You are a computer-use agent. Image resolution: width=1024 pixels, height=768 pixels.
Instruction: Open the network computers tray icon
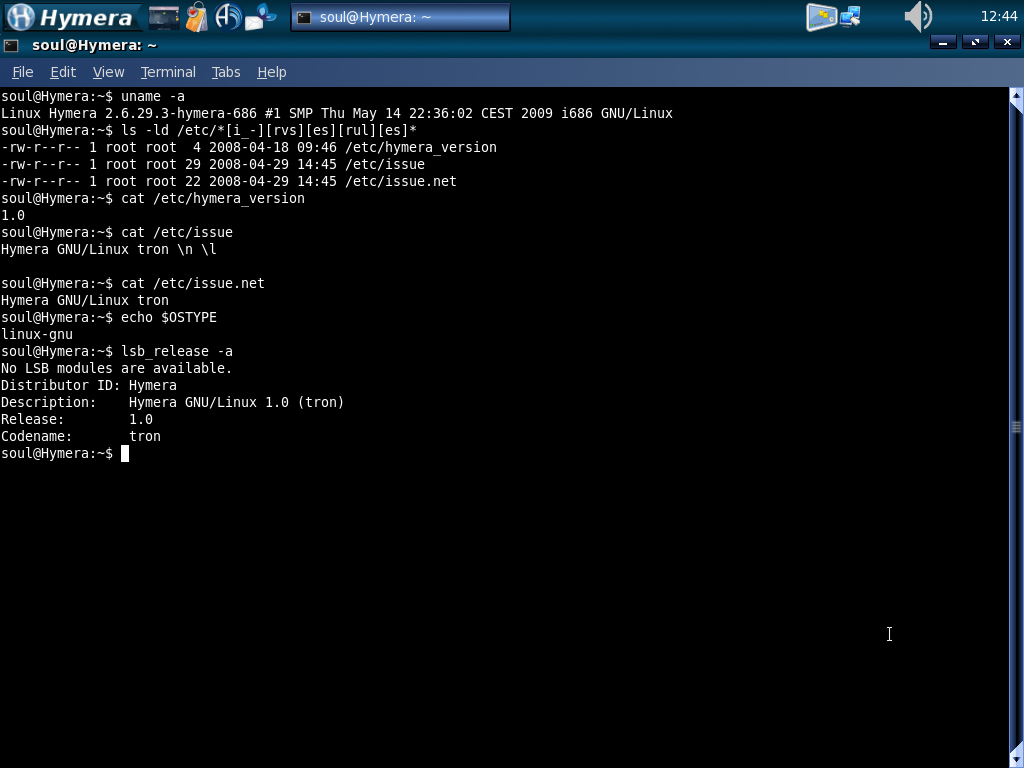pos(850,17)
